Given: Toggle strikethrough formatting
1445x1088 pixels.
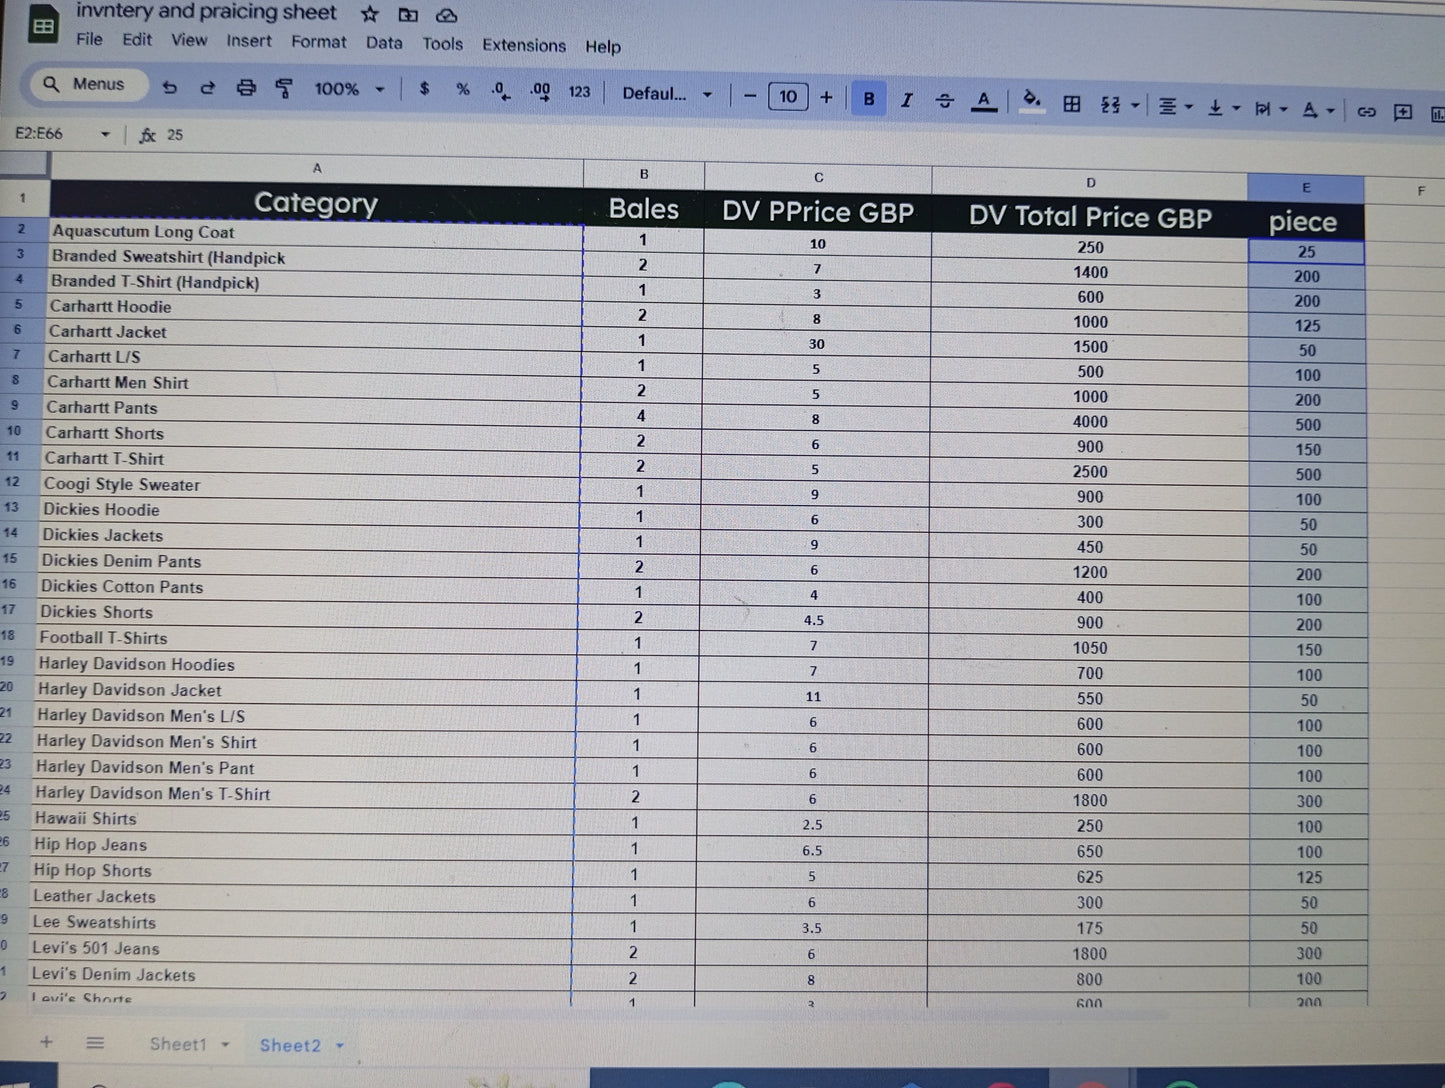Looking at the screenshot, I should coord(945,100).
